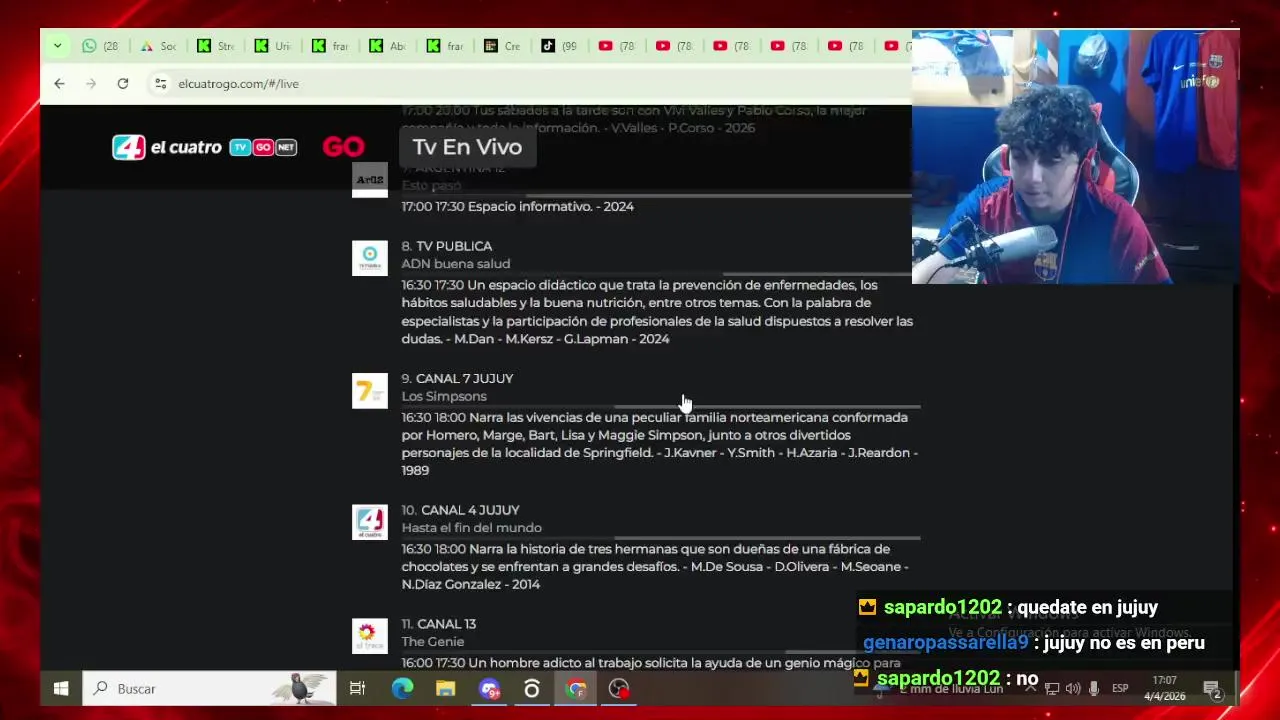Screen dimensions: 1280x720
Task: Click the program title 'ADN buena salud'
Action: (456, 264)
